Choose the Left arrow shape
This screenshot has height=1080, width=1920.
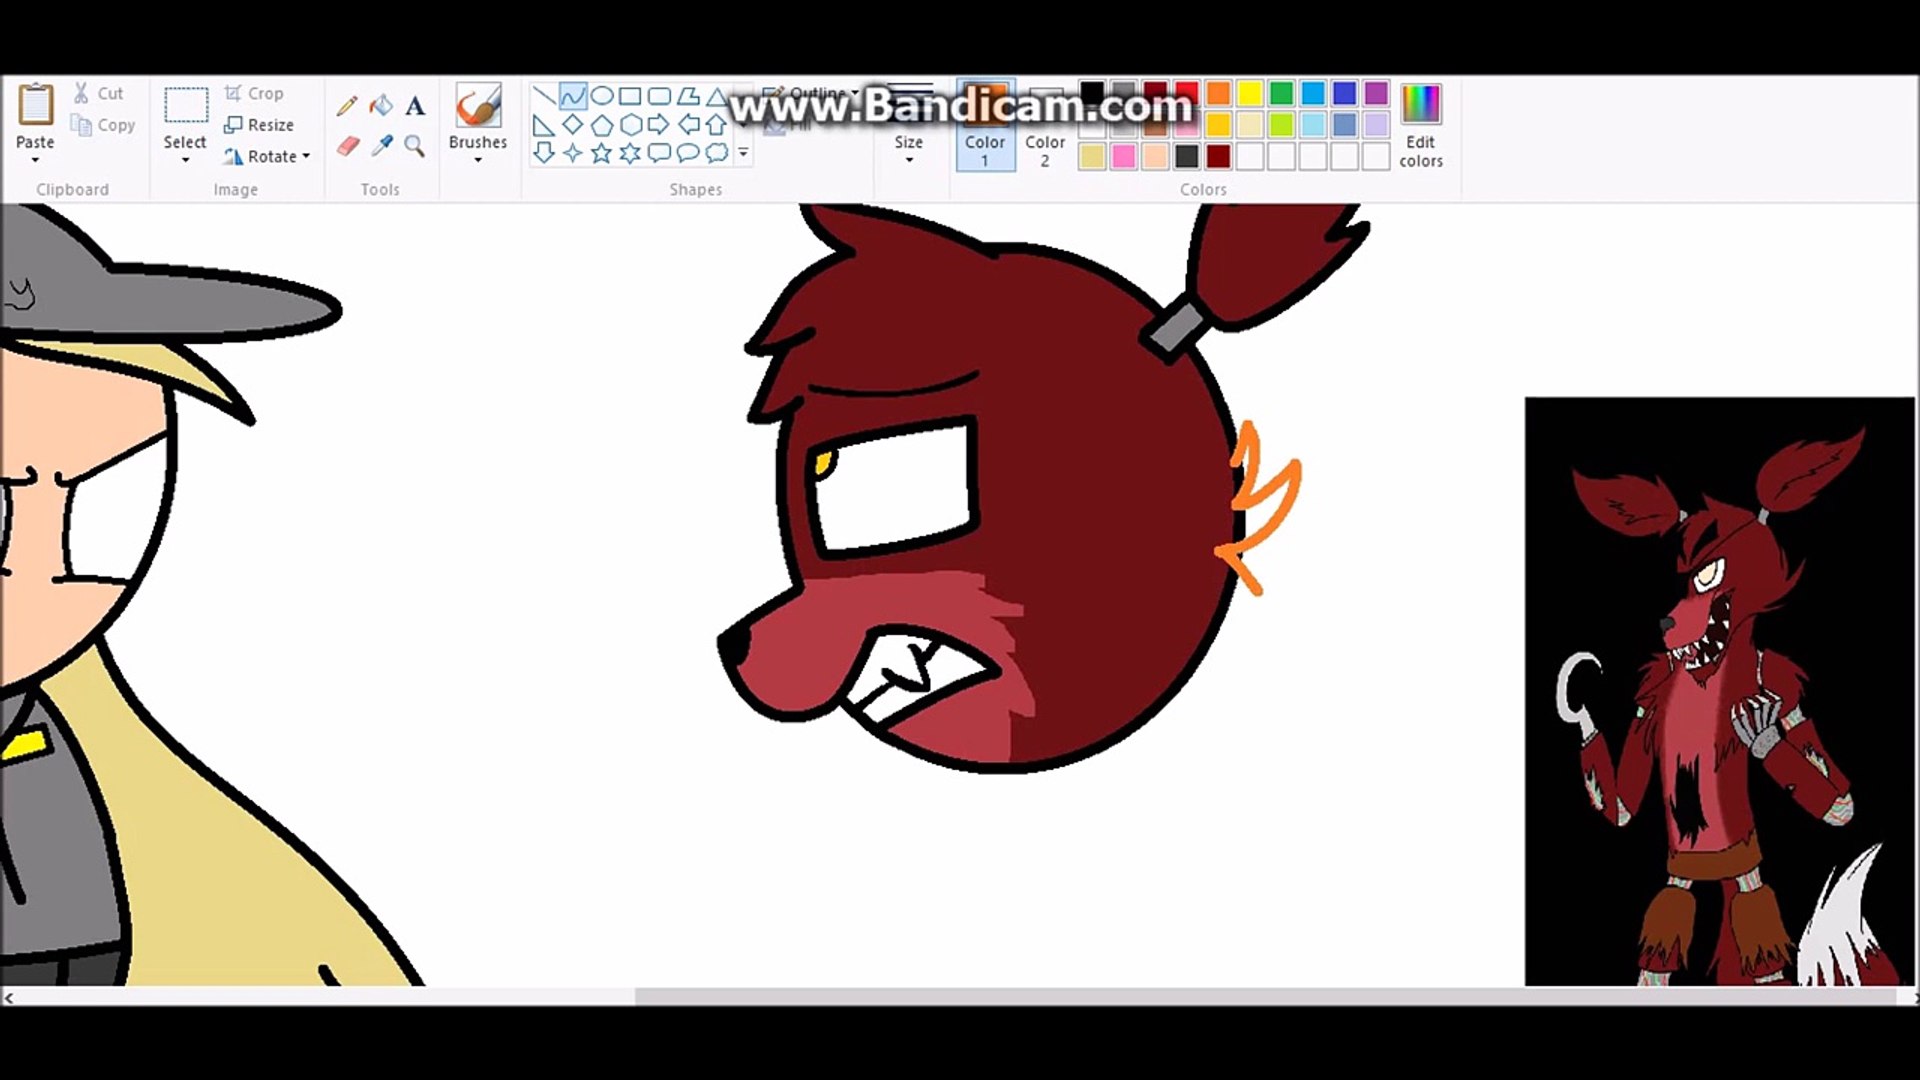click(x=688, y=125)
